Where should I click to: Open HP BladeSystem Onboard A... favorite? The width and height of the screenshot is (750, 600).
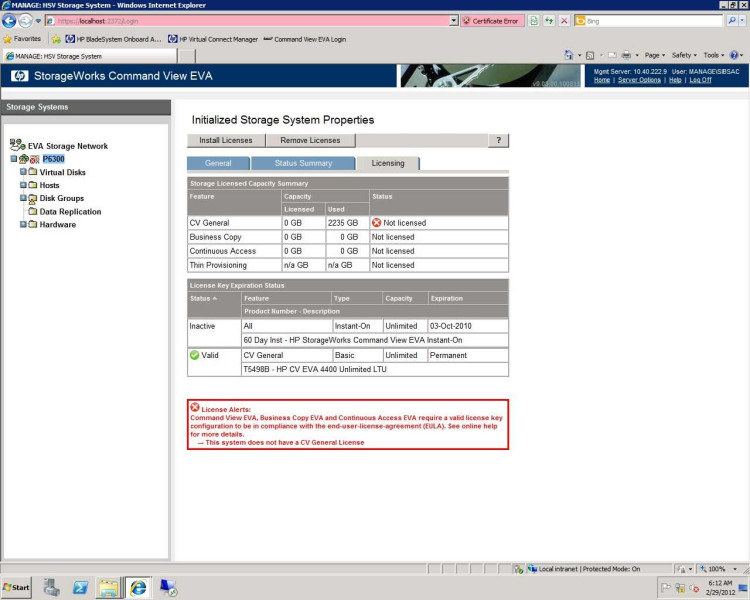tap(113, 39)
